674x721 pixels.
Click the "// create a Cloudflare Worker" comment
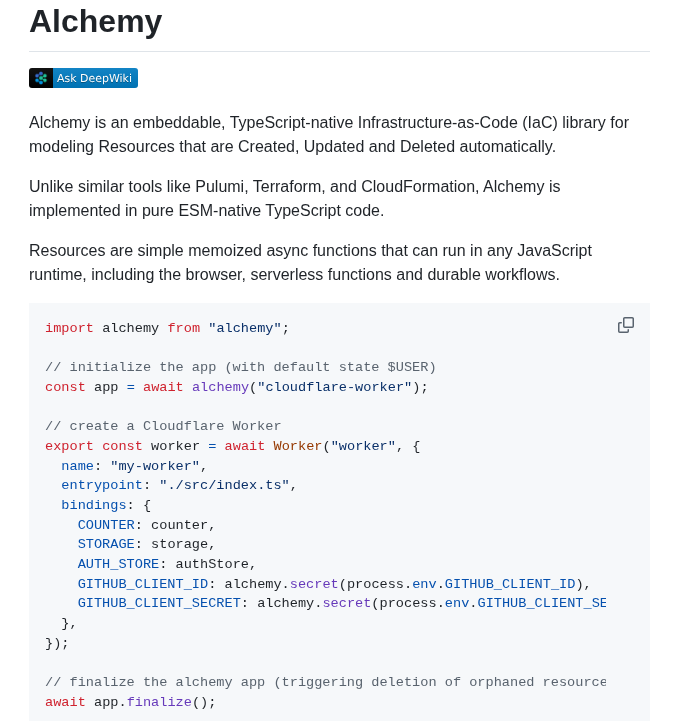coord(163,426)
